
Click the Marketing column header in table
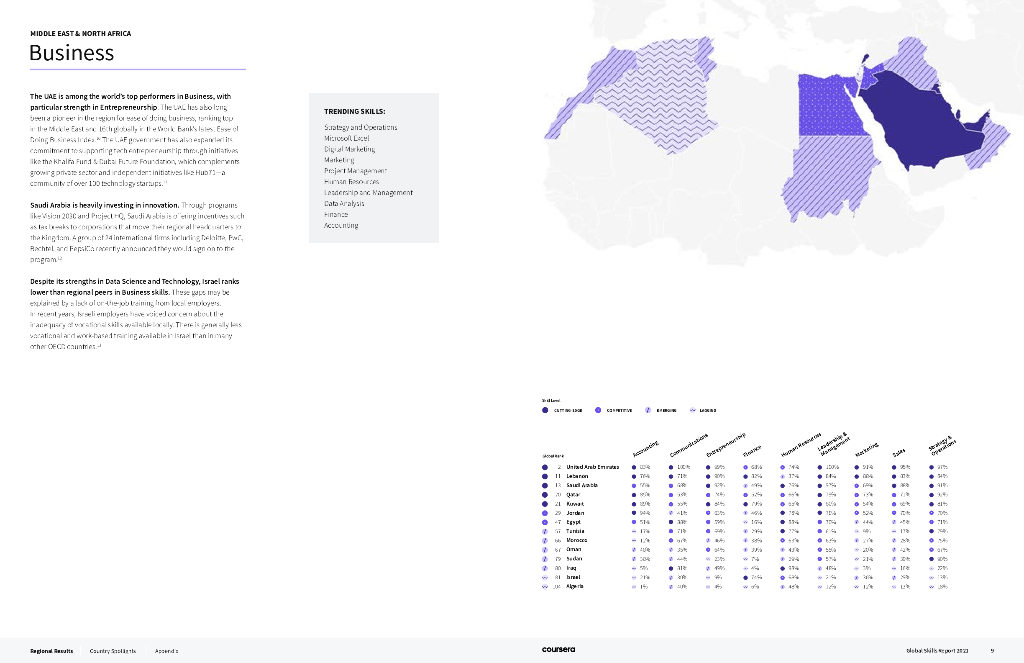(867, 449)
